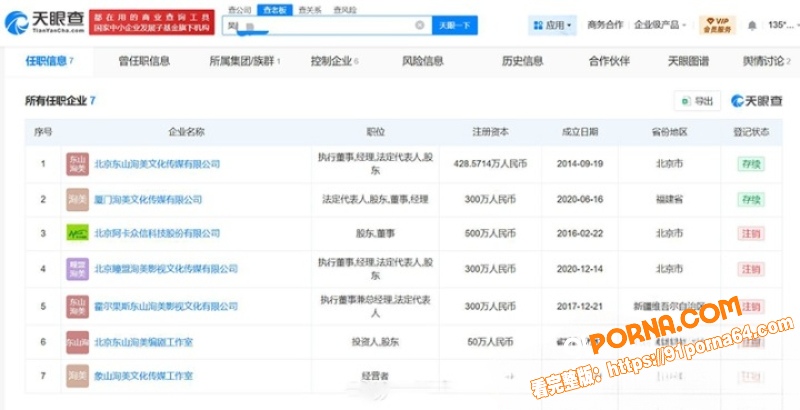Open the 合作伙伴 tab
Image resolution: width=800 pixels, height=410 pixels.
click(609, 61)
